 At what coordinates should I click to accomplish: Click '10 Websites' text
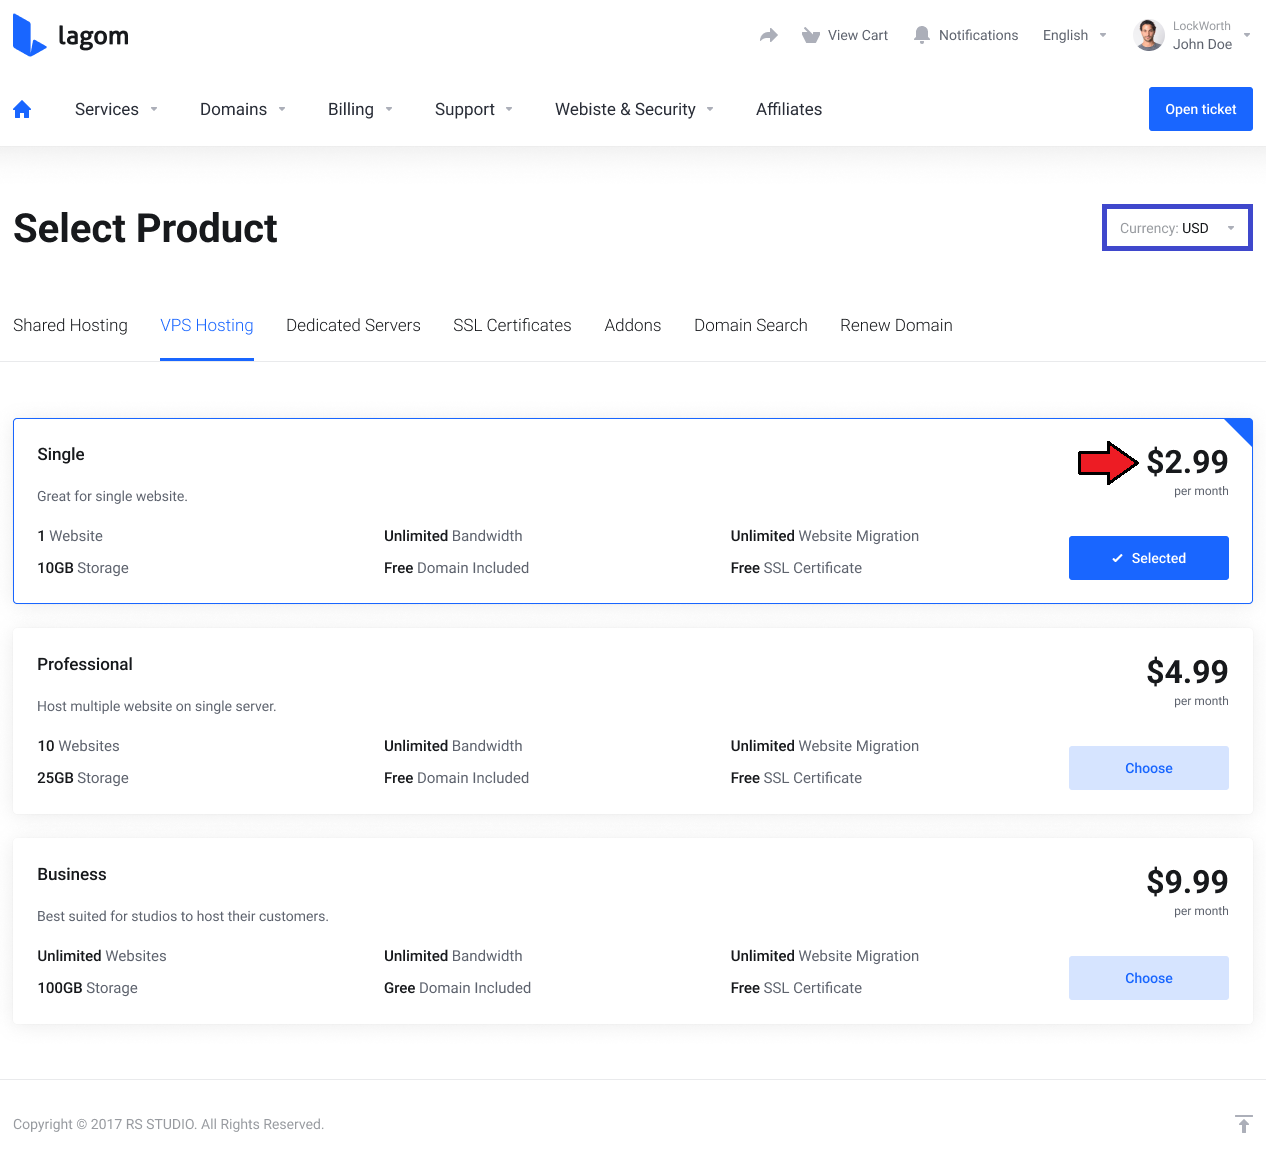[x=78, y=746]
